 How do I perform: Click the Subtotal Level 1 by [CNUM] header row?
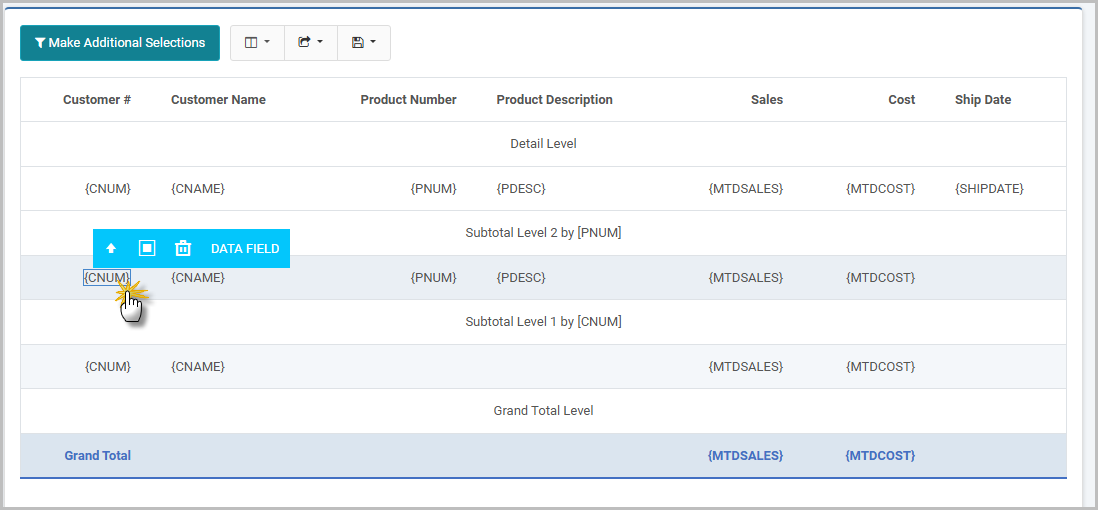tap(543, 322)
